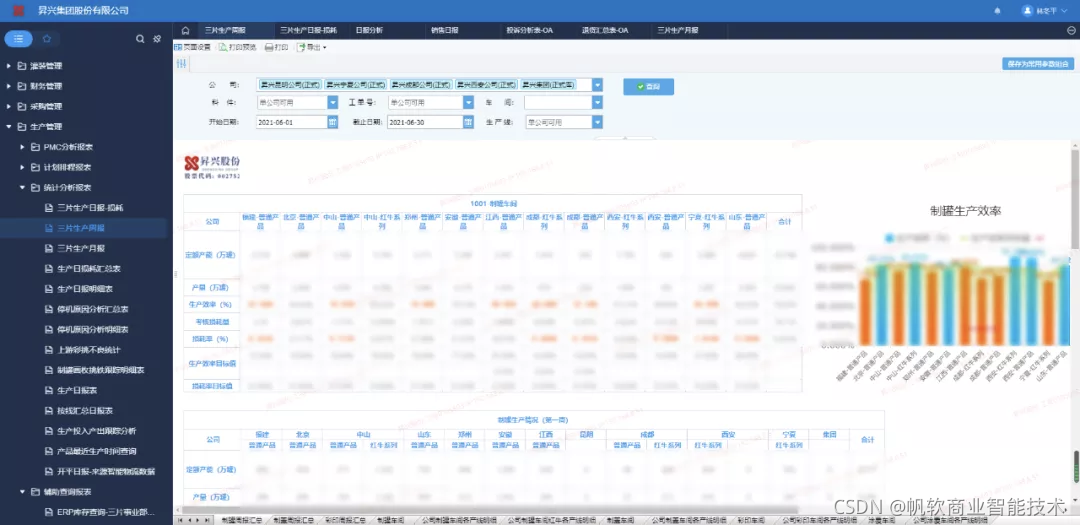Click the 昇兴股份 company logo
1080x525 pixels.
[x=212, y=166]
